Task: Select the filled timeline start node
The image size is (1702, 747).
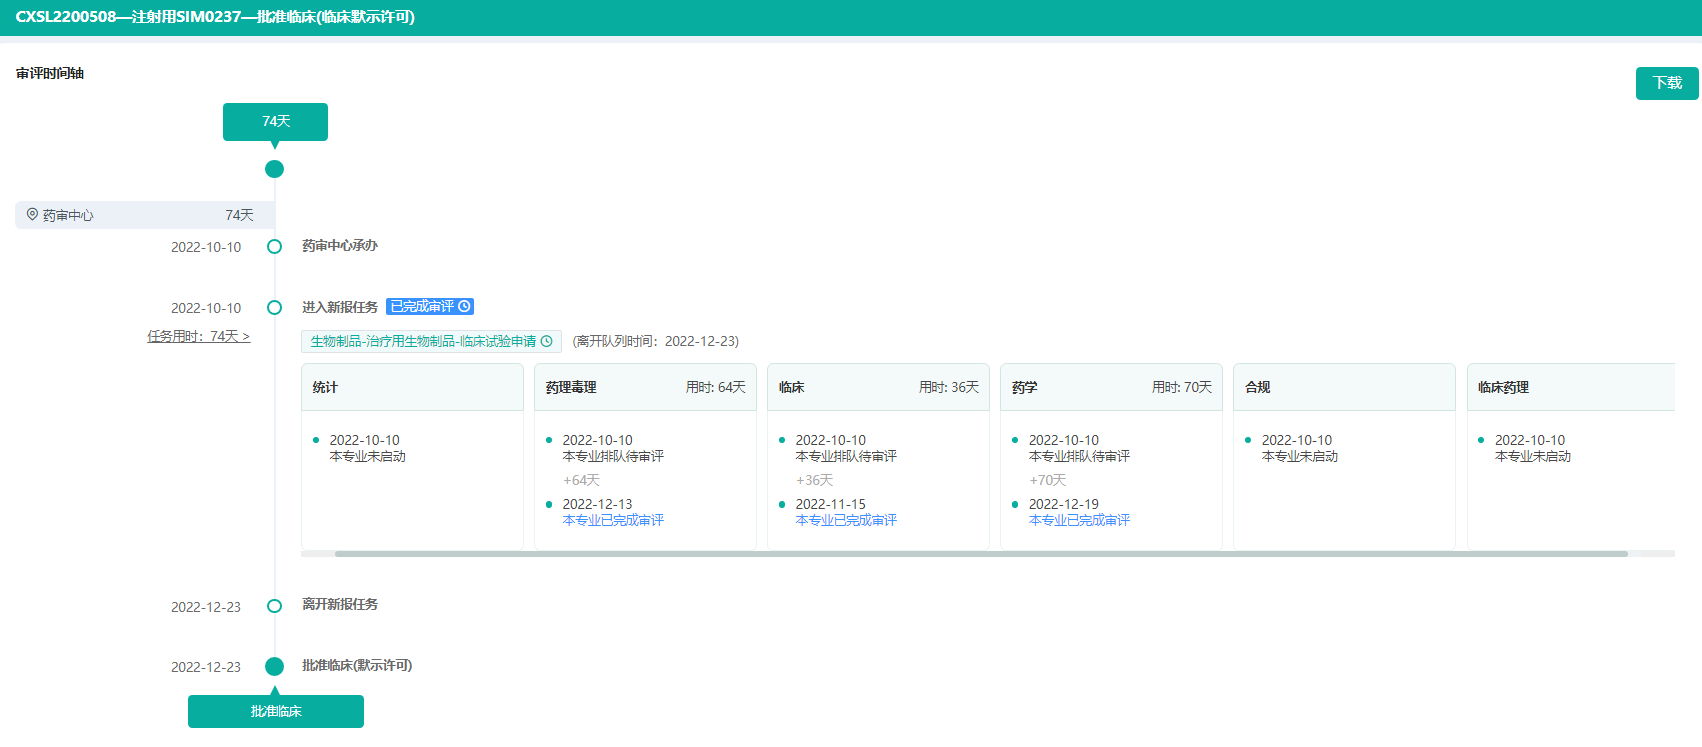Action: [274, 169]
